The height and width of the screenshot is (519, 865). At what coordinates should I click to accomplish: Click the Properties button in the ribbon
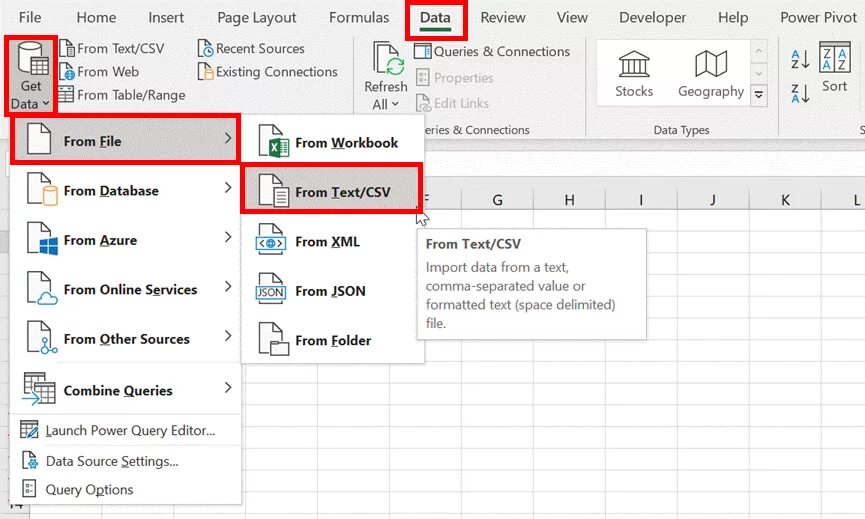(455, 78)
